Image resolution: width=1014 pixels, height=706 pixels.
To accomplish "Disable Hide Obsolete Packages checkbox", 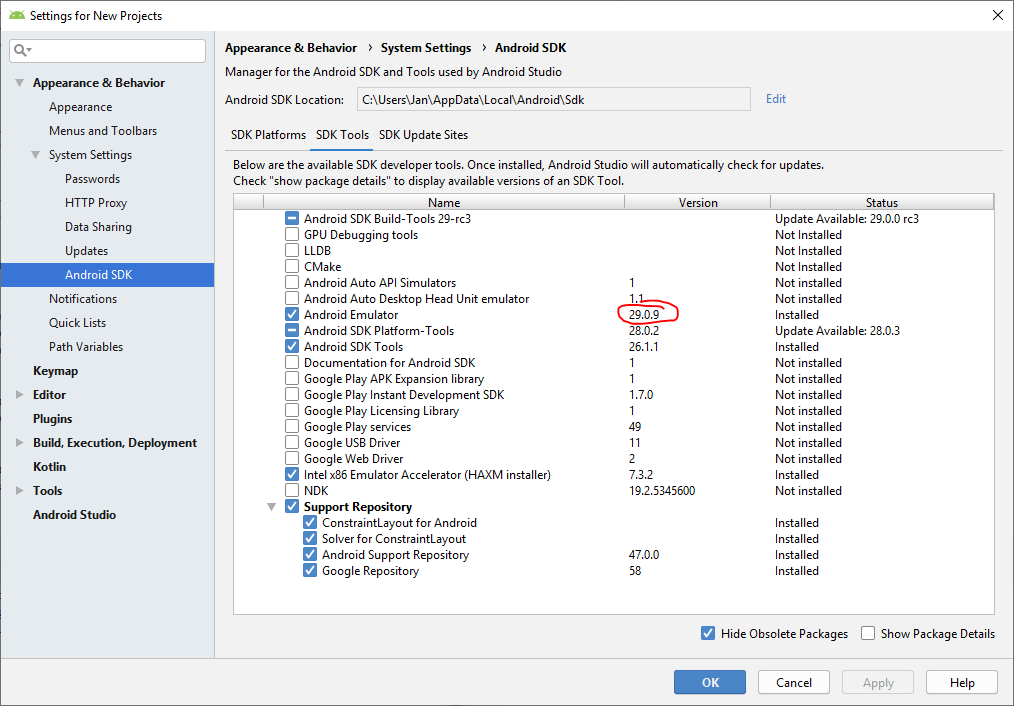I will point(708,634).
